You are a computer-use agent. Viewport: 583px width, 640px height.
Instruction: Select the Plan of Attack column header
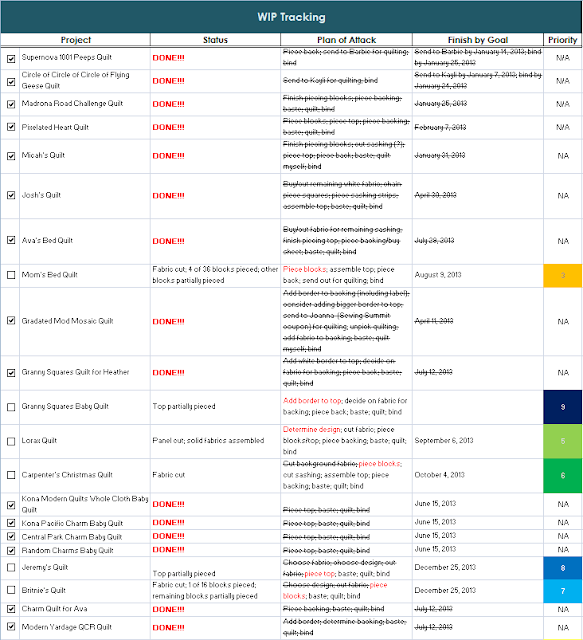click(x=346, y=40)
